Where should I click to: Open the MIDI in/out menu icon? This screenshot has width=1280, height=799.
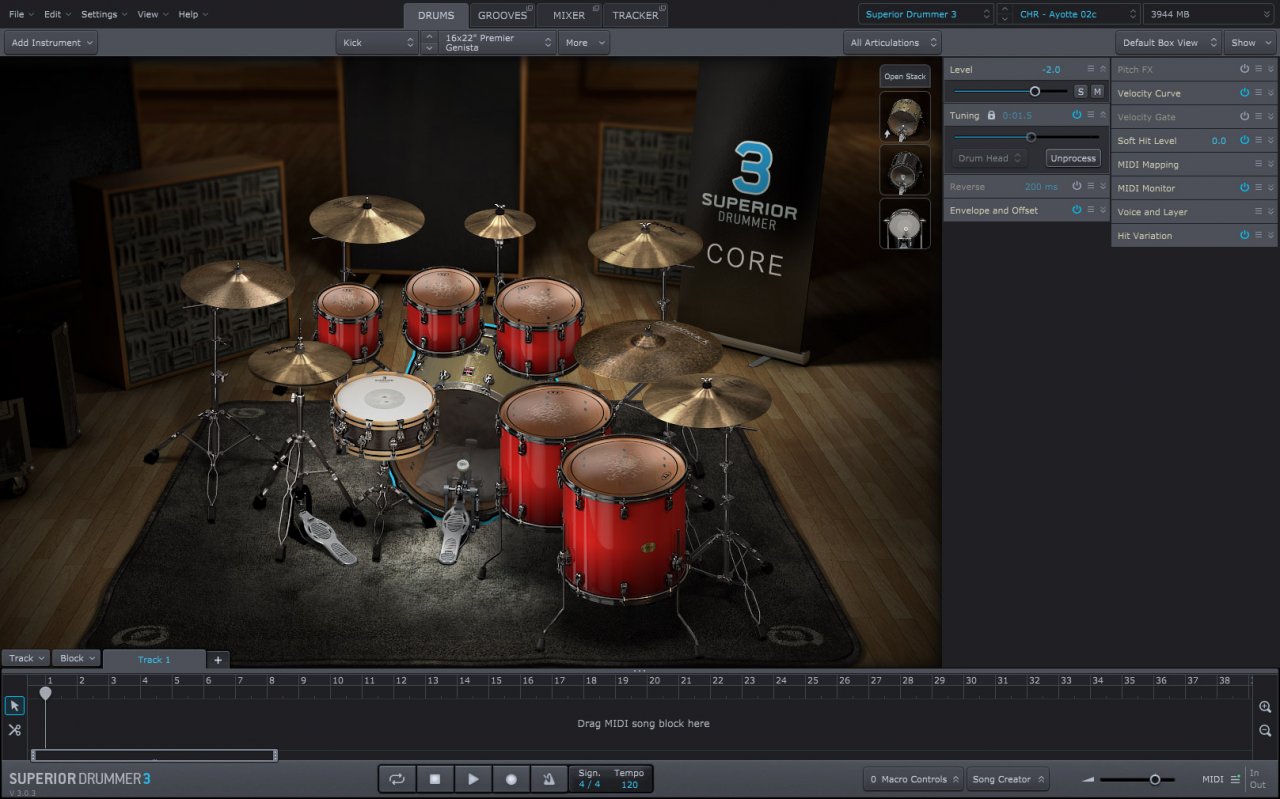[x=1235, y=779]
